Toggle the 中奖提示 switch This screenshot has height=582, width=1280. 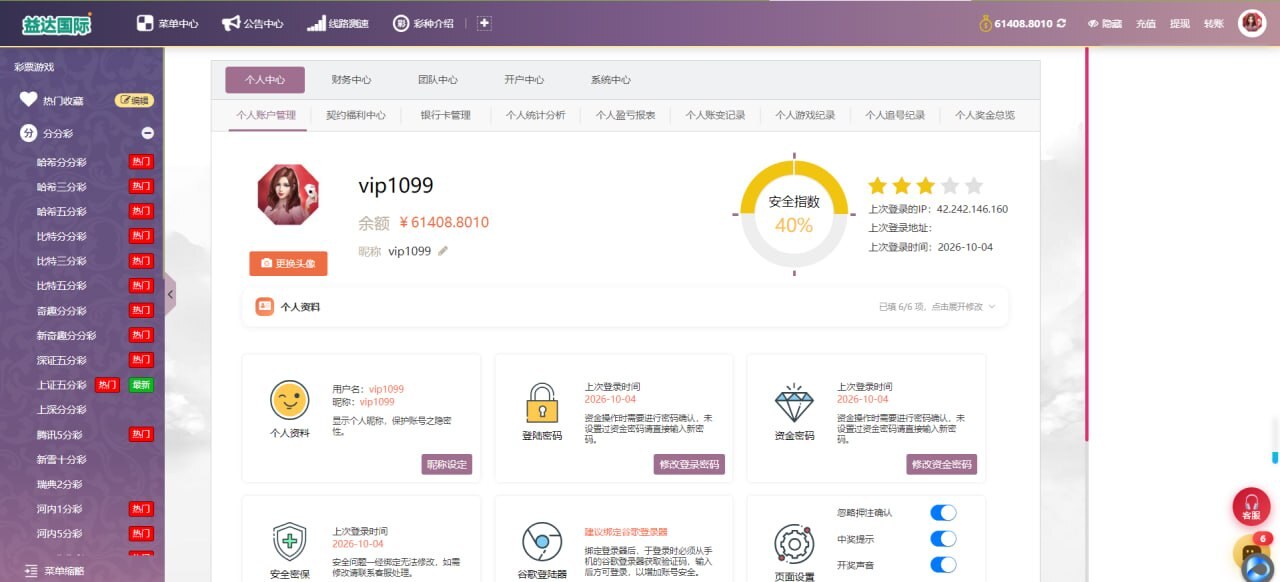coord(943,539)
